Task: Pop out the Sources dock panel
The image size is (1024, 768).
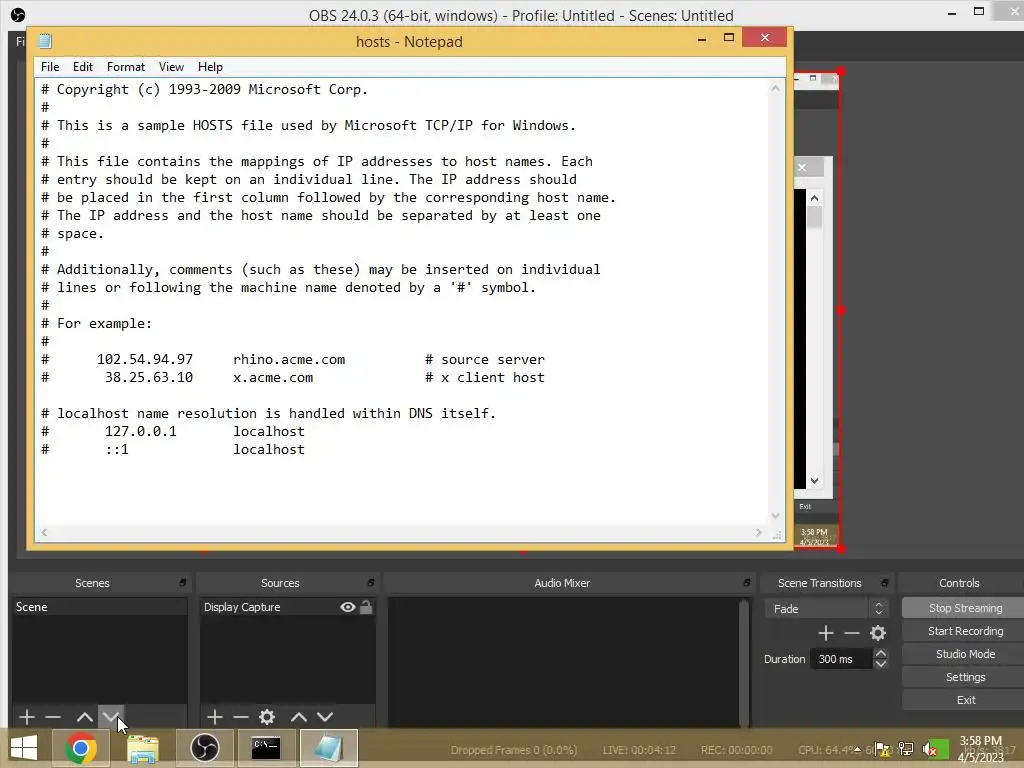Action: (371, 583)
